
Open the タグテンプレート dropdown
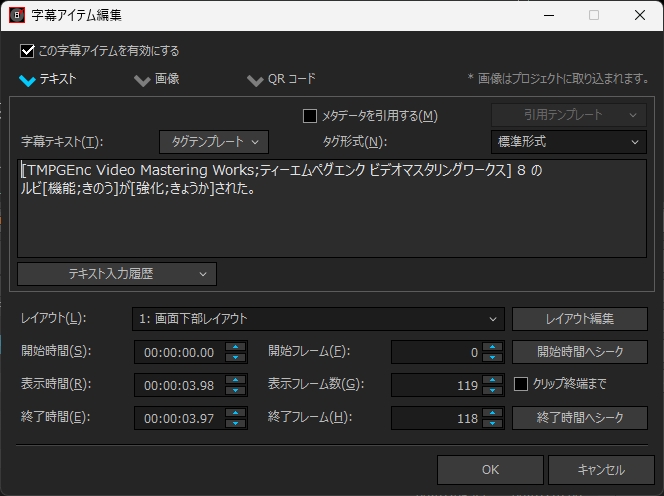point(214,142)
